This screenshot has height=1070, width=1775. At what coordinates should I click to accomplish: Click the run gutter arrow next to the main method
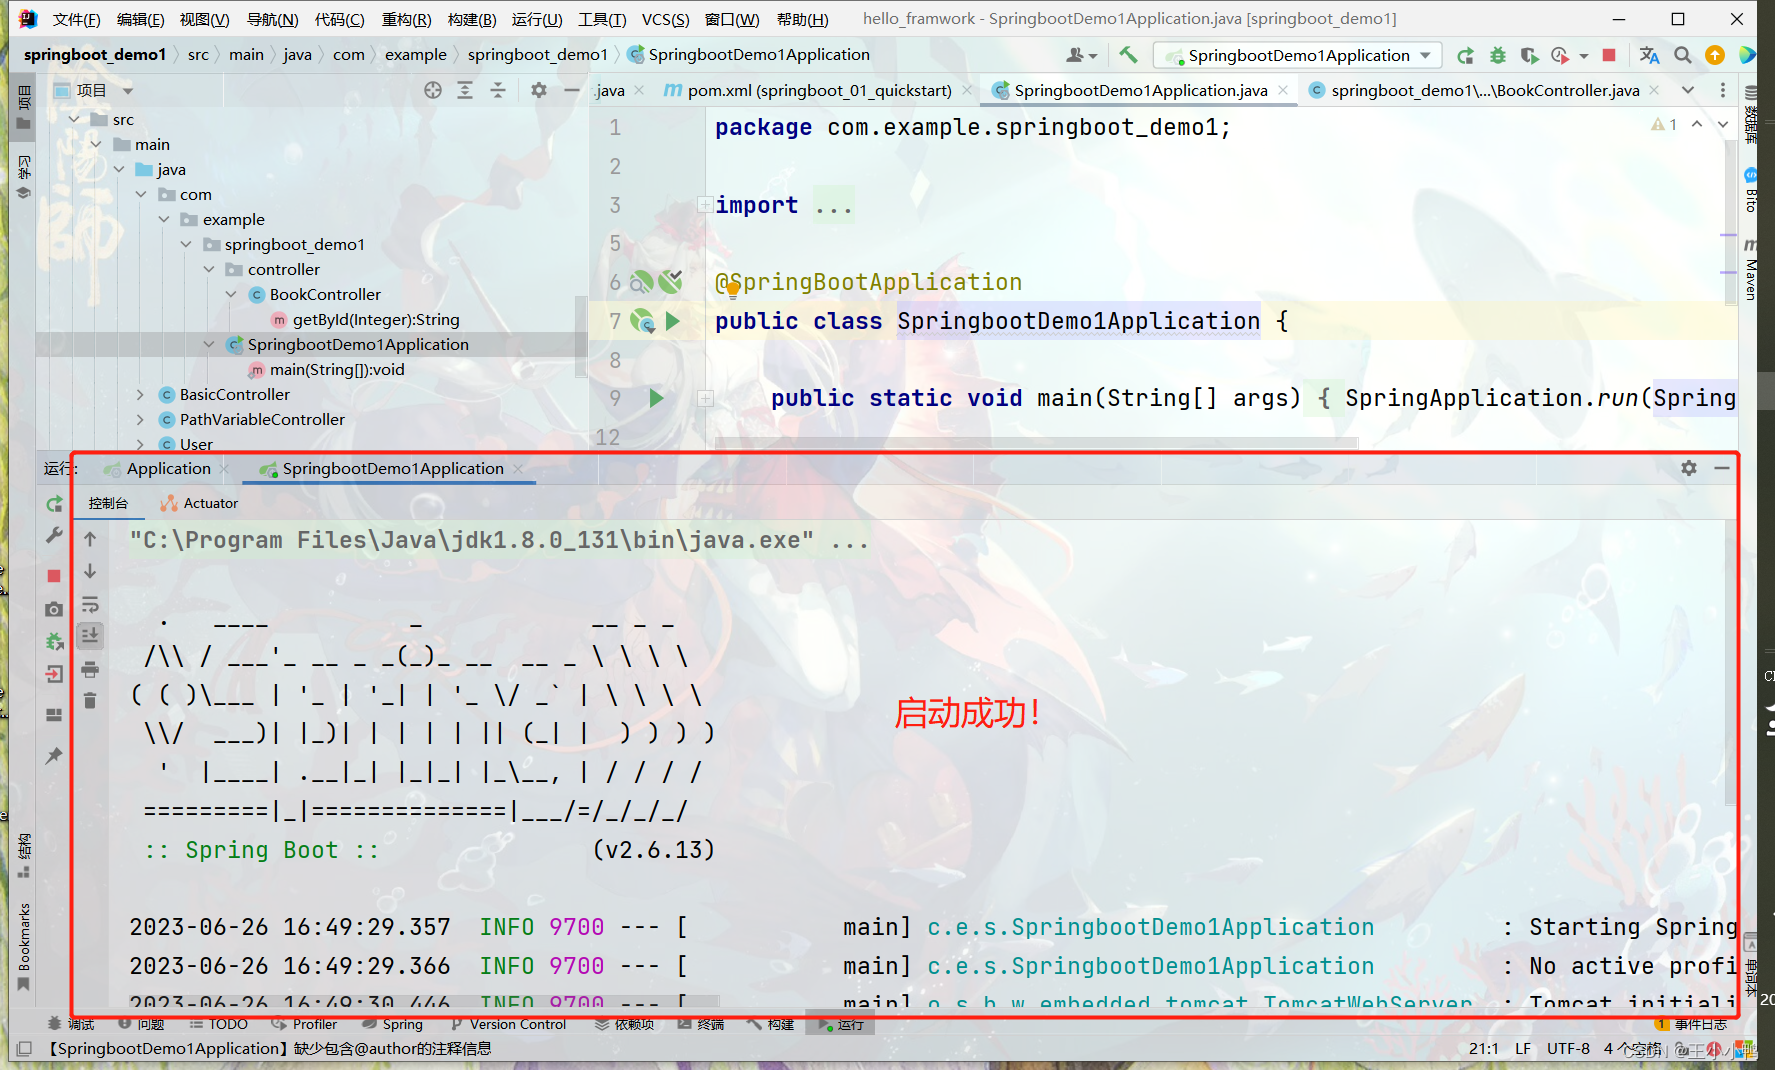click(x=656, y=398)
